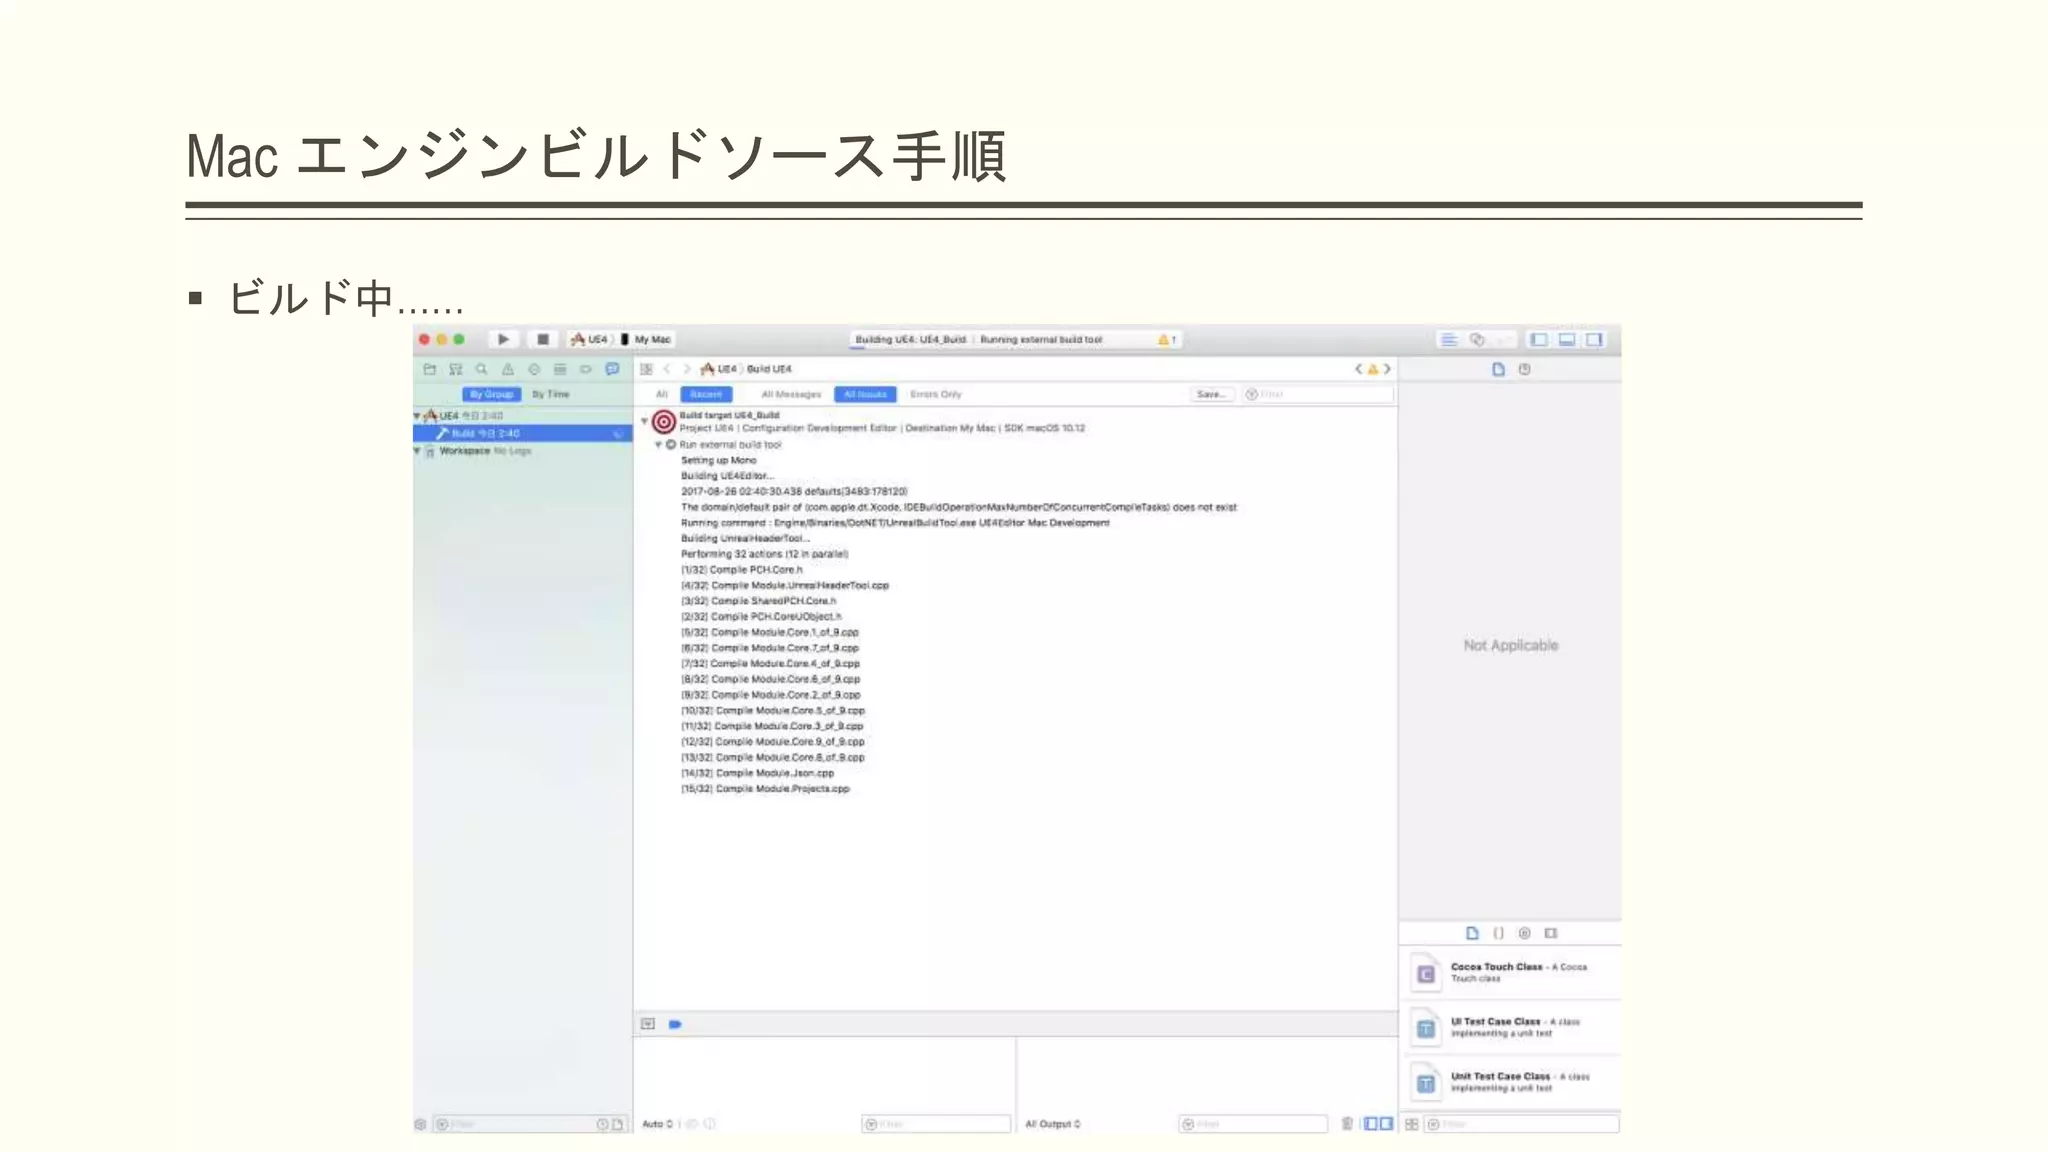The width and height of the screenshot is (2048, 1152).
Task: Hide the debug area with the toggle icon
Action: (x=648, y=1024)
